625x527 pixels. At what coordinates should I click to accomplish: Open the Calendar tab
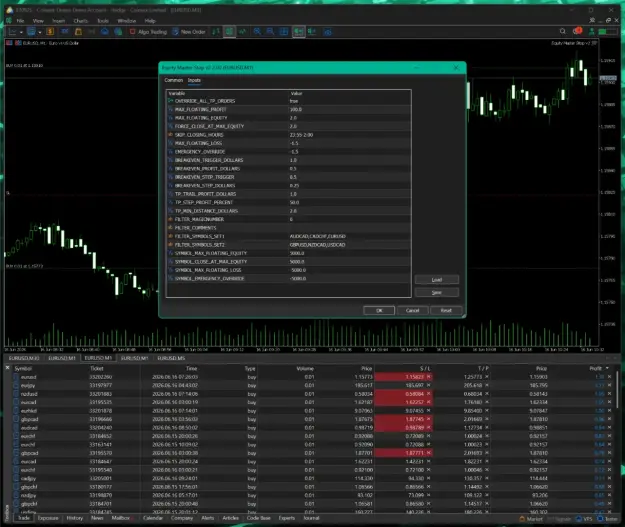(x=153, y=518)
